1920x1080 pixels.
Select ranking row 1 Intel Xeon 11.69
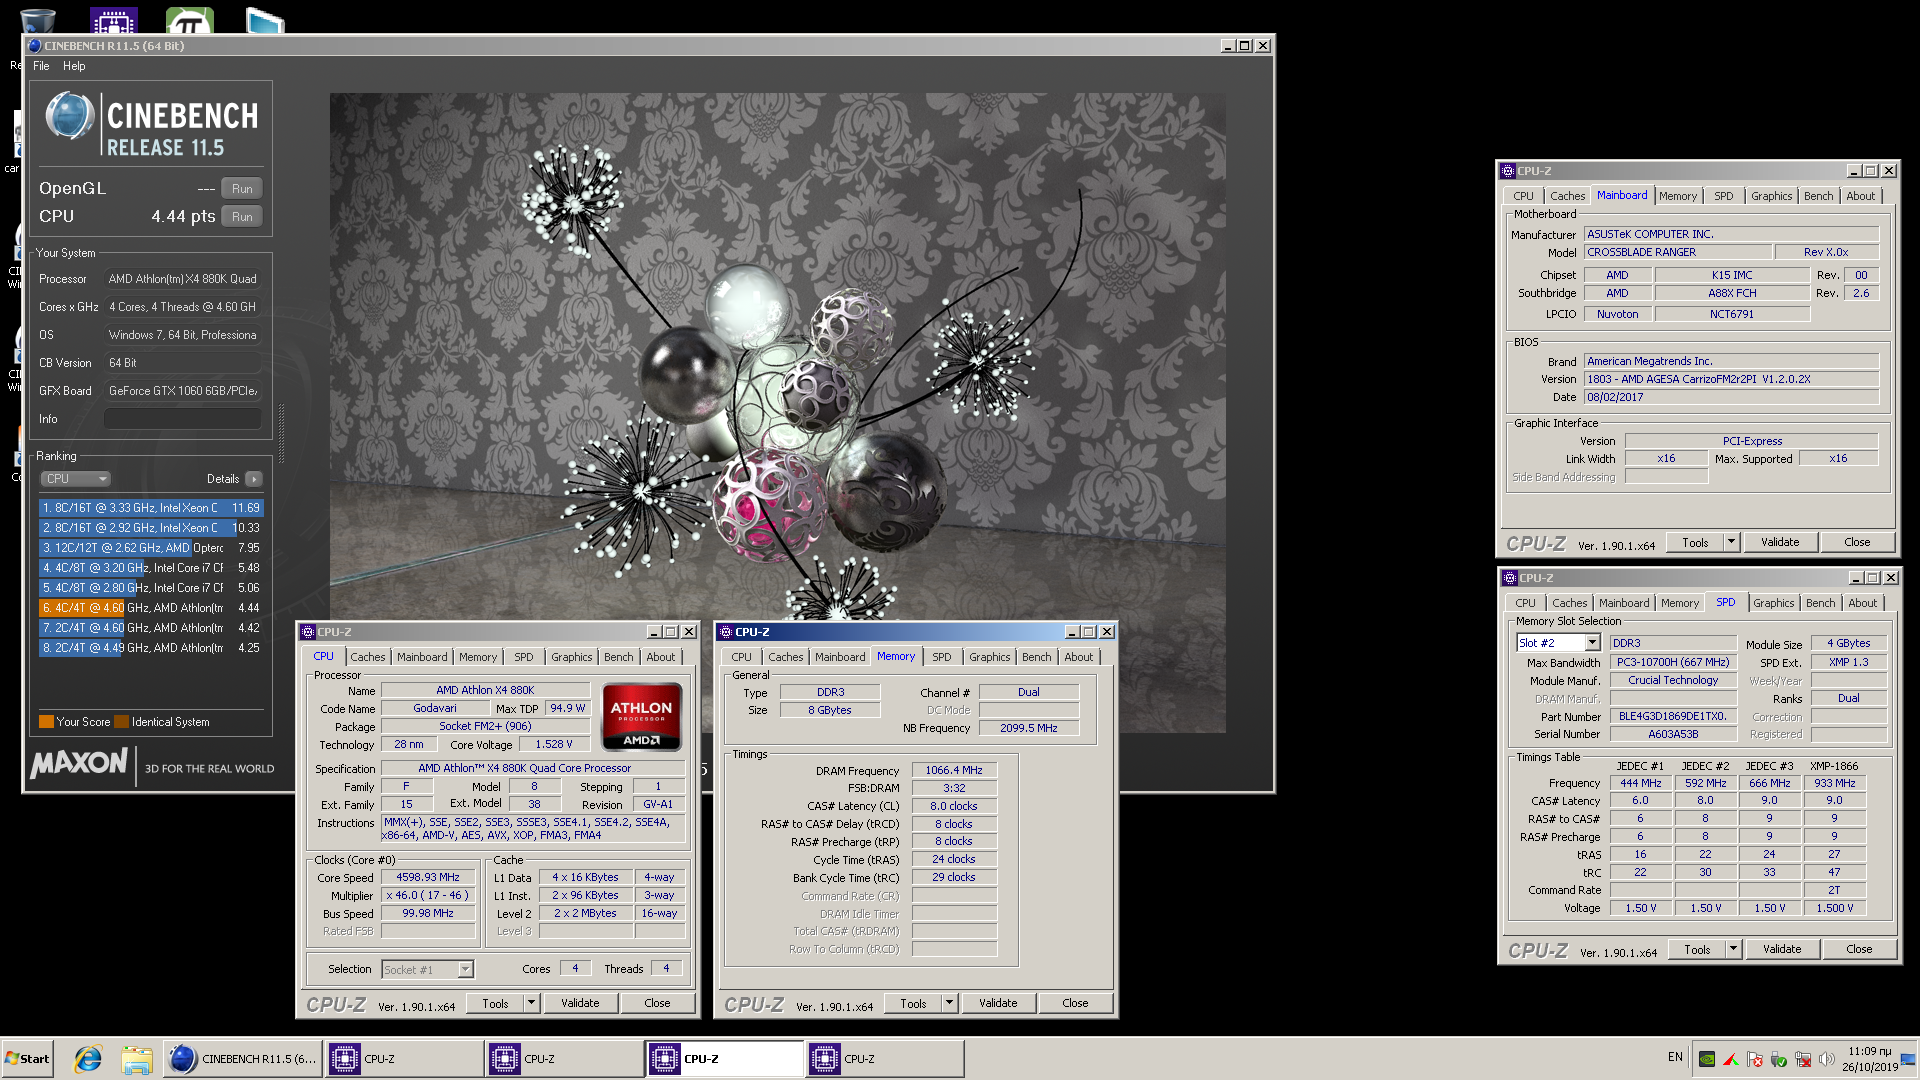[x=151, y=508]
